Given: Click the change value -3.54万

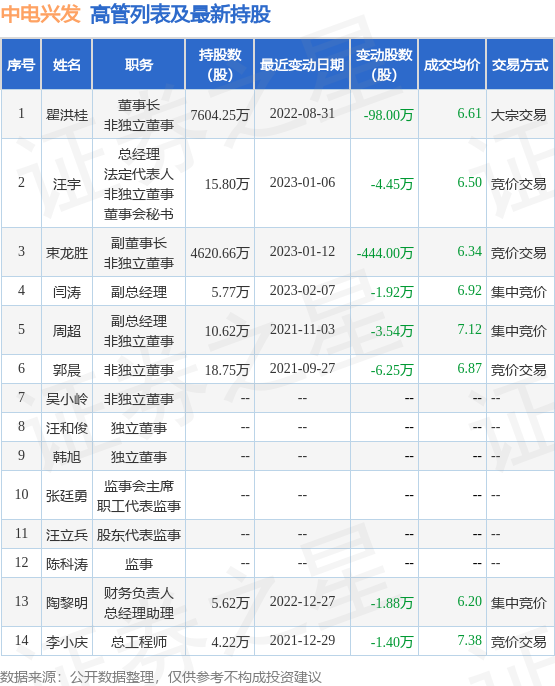Looking at the screenshot, I should click(x=392, y=330).
